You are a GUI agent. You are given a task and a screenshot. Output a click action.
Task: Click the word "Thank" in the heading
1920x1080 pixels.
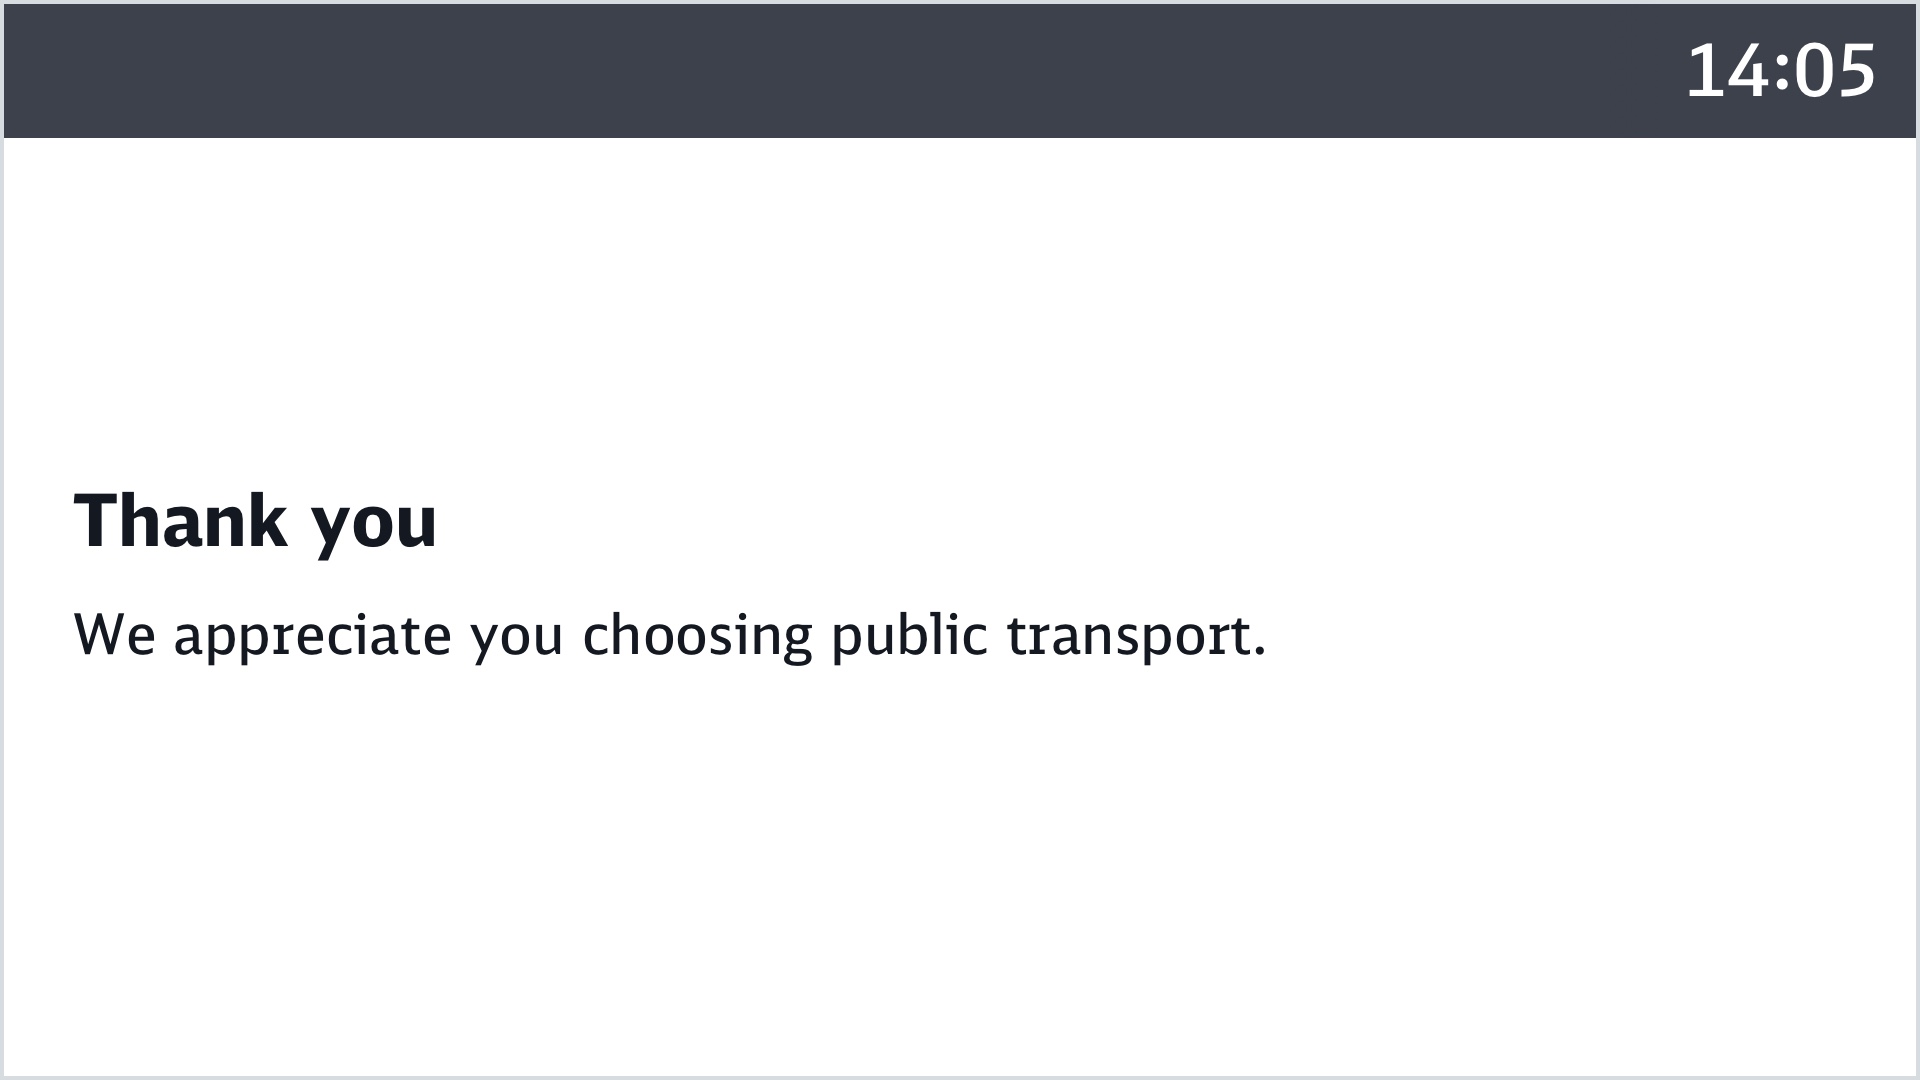click(180, 521)
